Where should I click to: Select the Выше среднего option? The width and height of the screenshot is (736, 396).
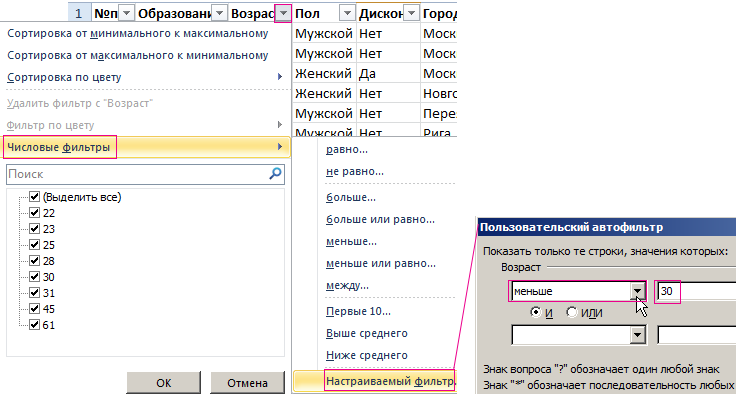367,333
